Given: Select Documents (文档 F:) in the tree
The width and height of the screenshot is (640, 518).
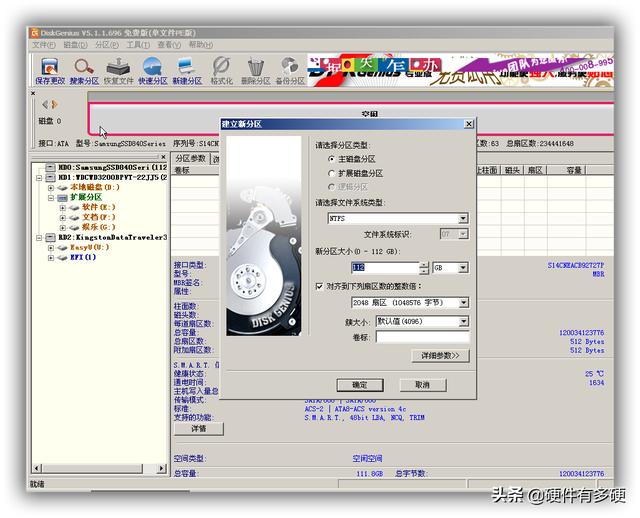Looking at the screenshot, I should [99, 217].
